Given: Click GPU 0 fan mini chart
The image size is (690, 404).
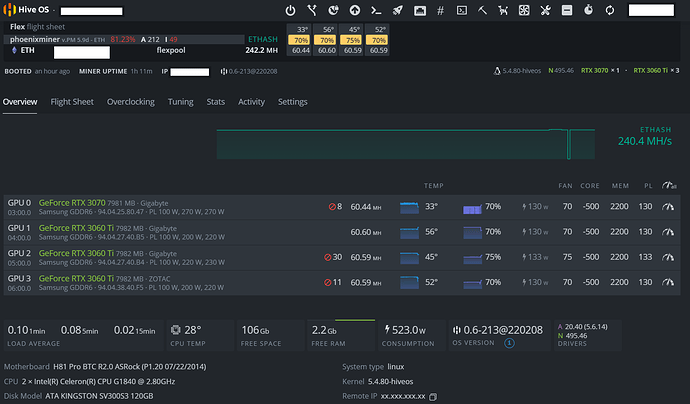Looking at the screenshot, I should tap(472, 209).
